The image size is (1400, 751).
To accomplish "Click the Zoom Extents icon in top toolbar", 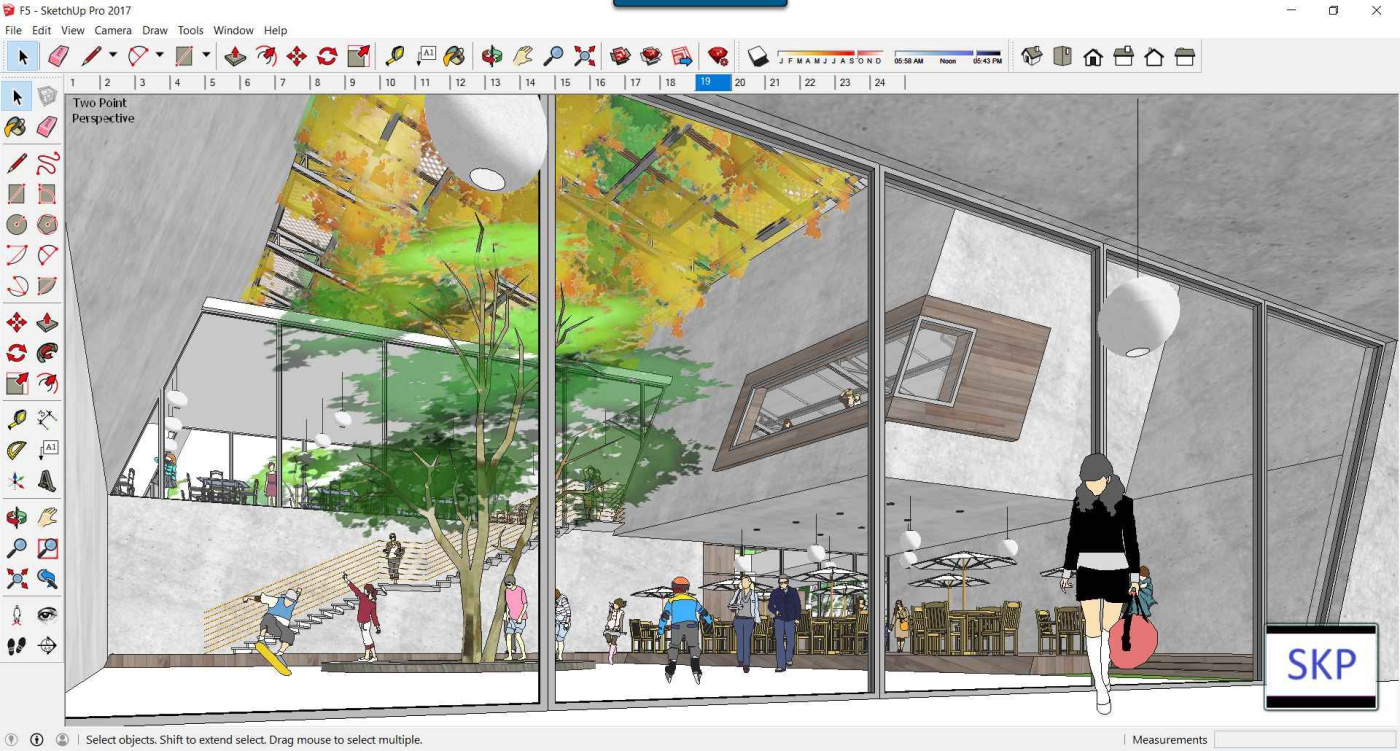I will click(x=585, y=56).
